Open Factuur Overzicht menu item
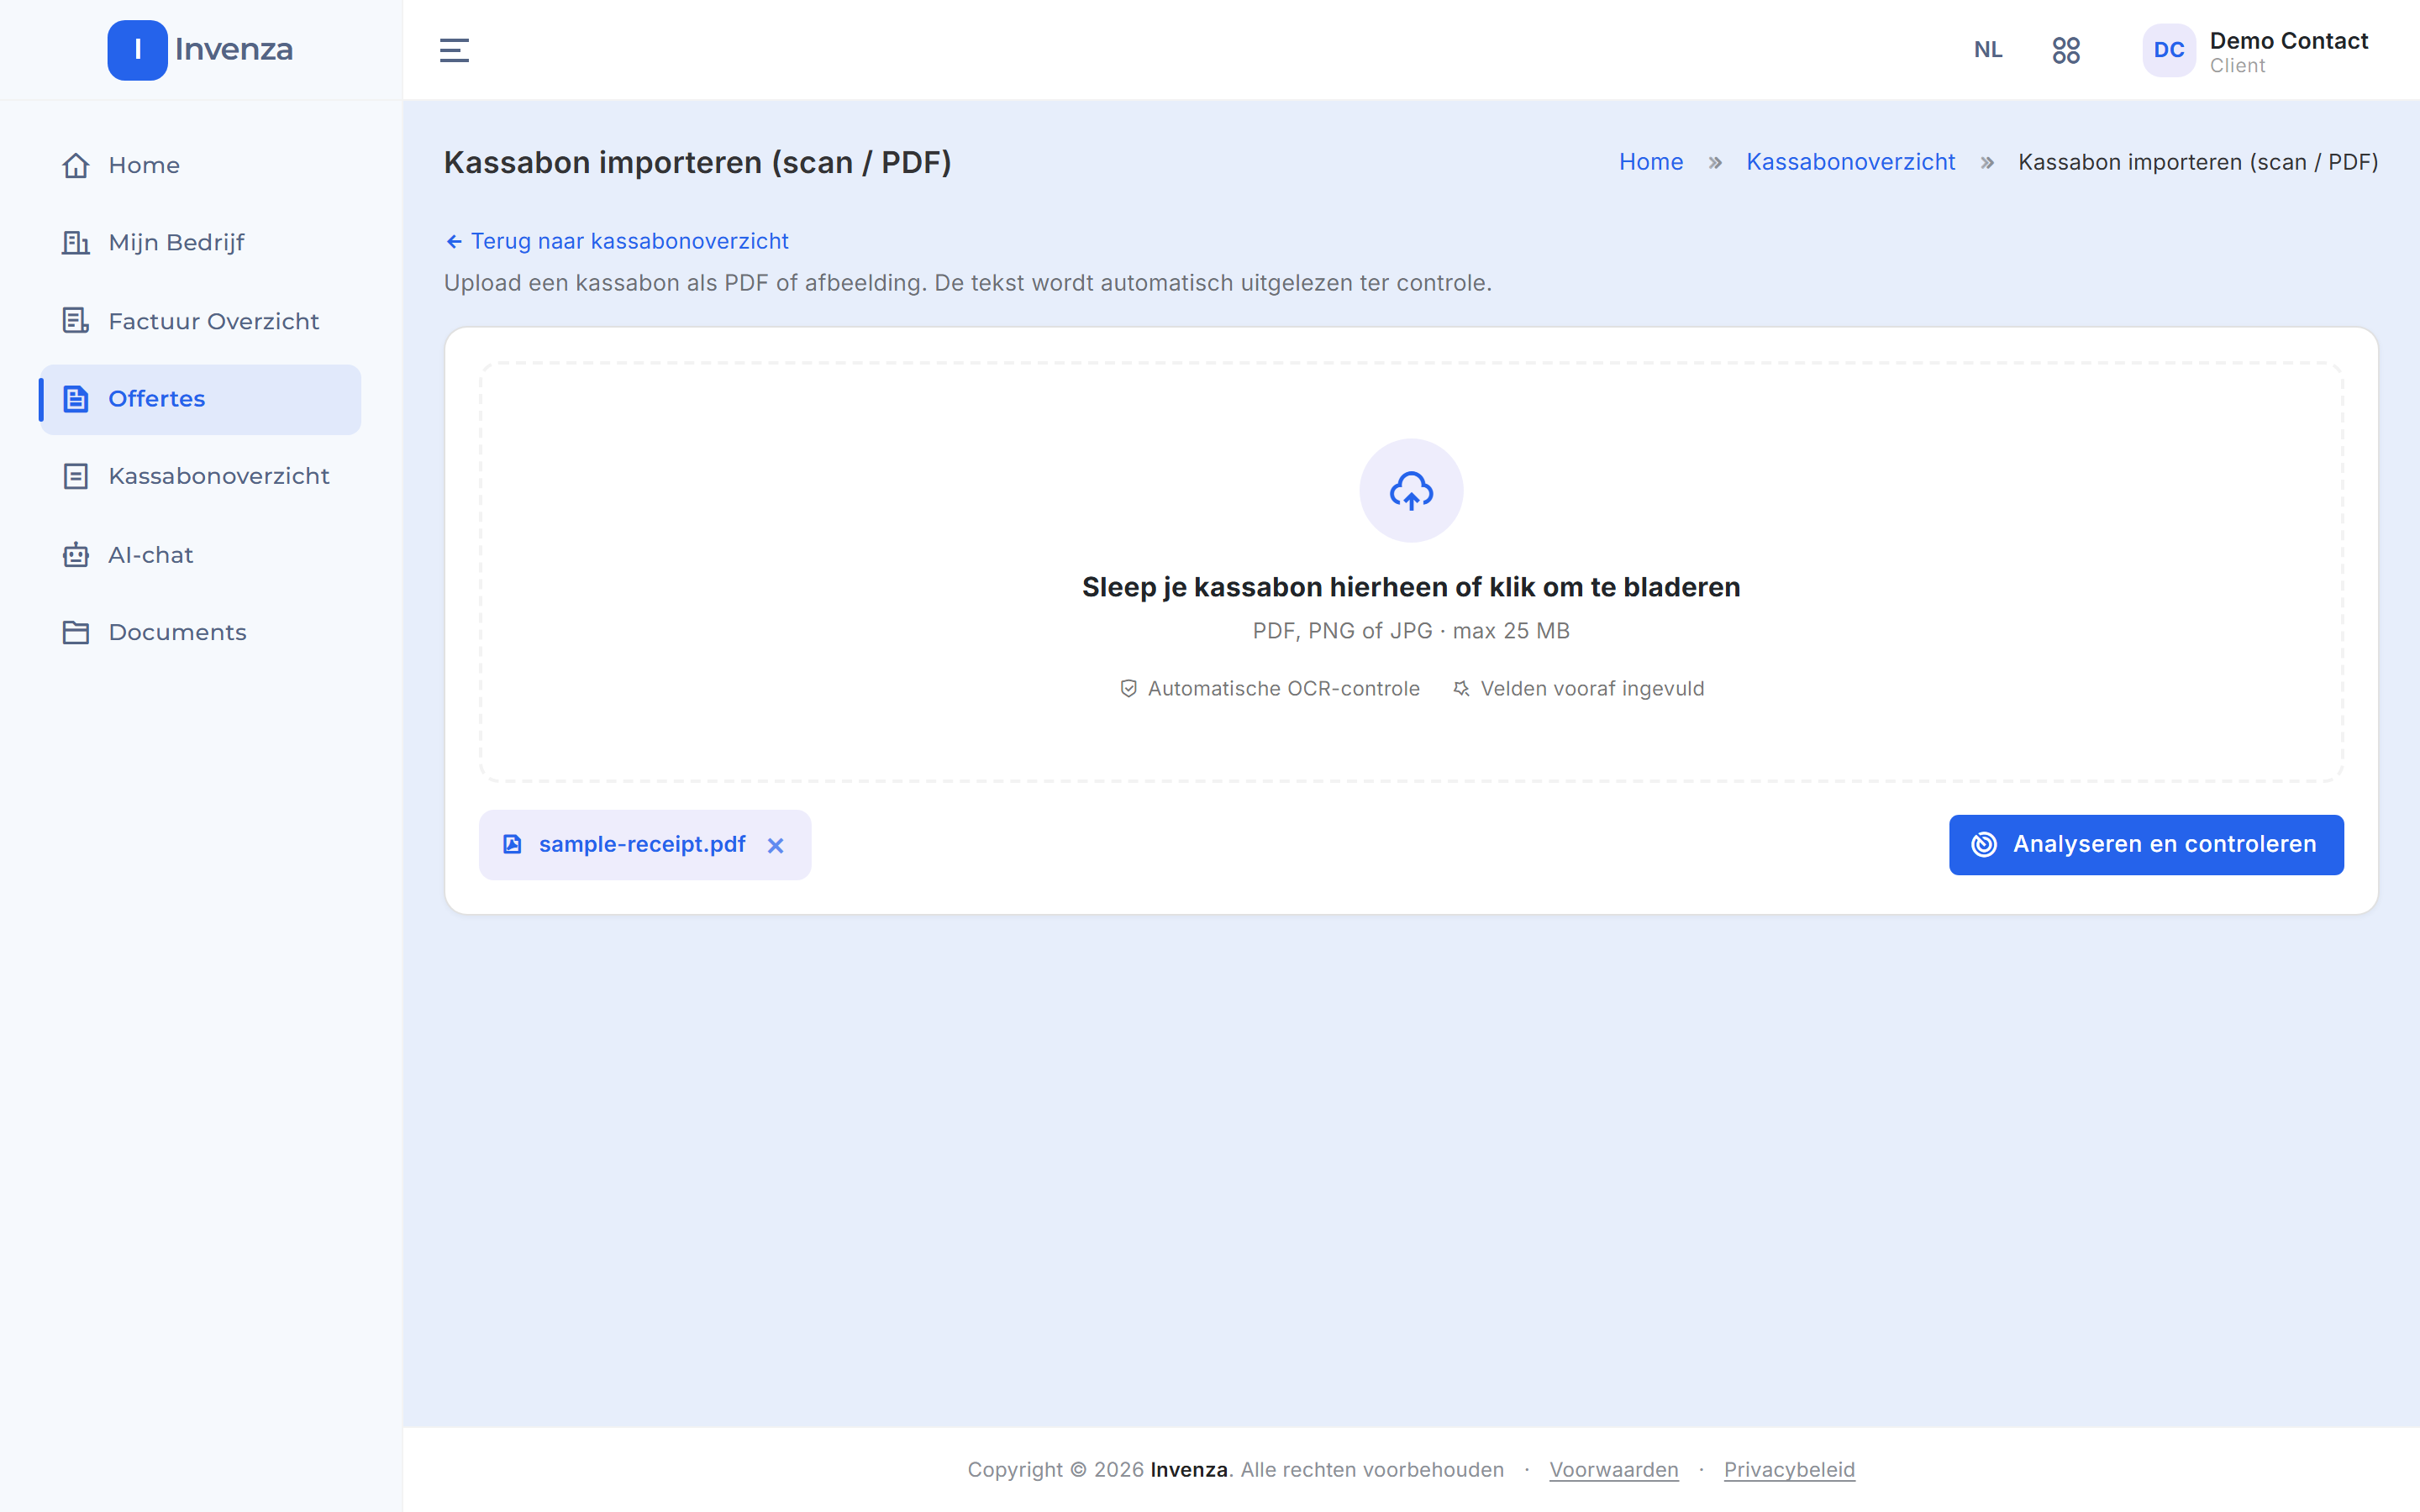The height and width of the screenshot is (1512, 2420). [x=200, y=321]
